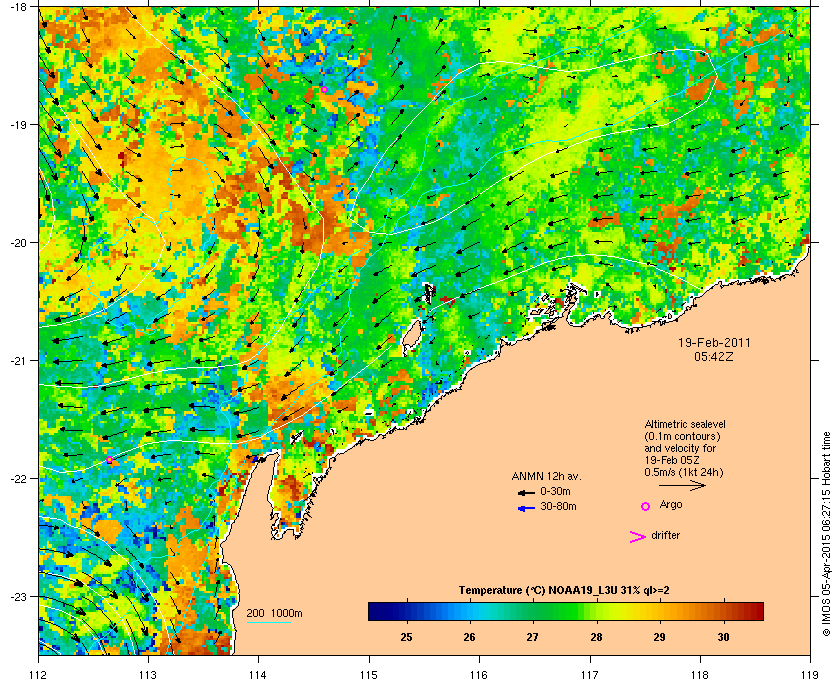Click the Argo float marker near latitude -21.8

pyautogui.click(x=109, y=460)
